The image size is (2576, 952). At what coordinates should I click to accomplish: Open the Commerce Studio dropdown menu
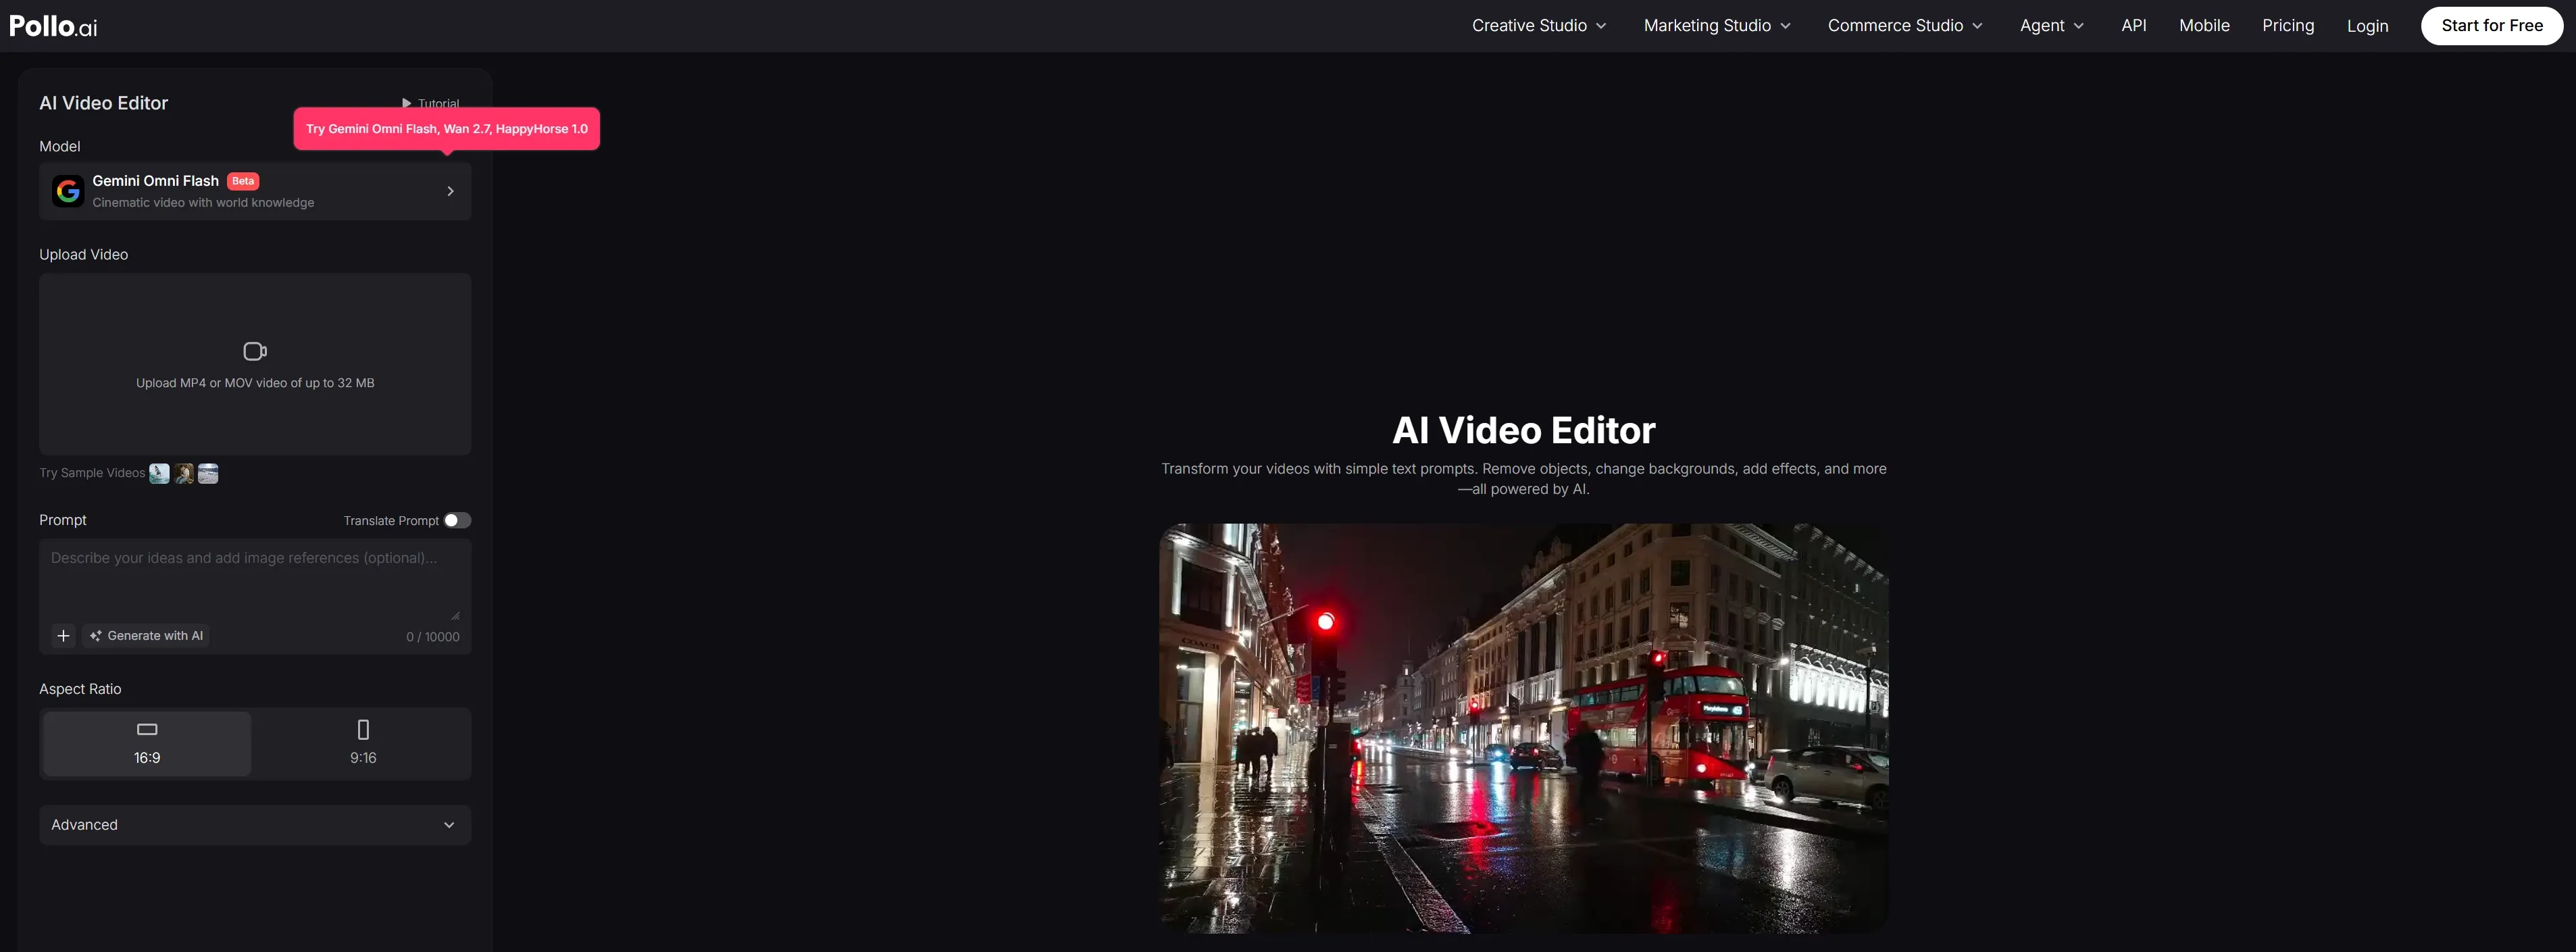click(1905, 26)
